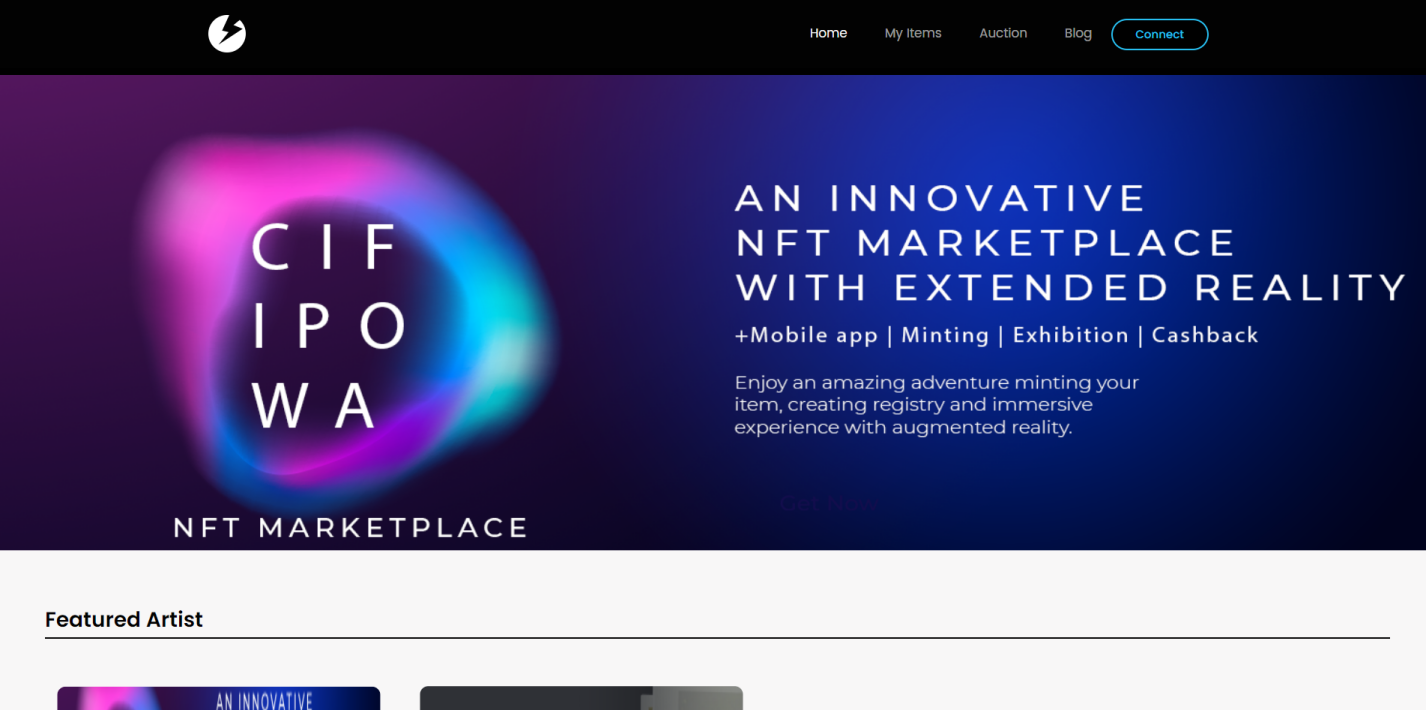Click the 'NFT Marketplace' headline middle line

985,243
